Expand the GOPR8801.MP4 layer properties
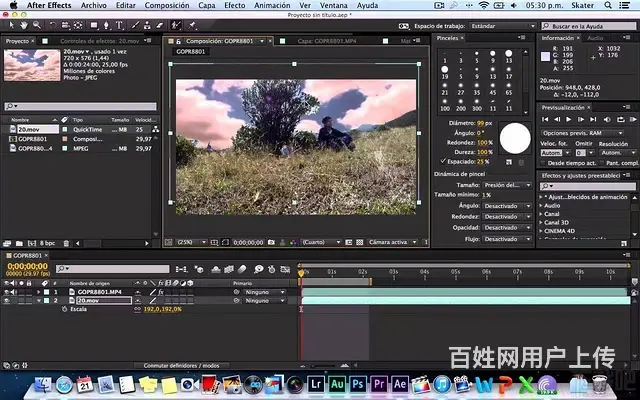The image size is (640, 400). pos(39,292)
